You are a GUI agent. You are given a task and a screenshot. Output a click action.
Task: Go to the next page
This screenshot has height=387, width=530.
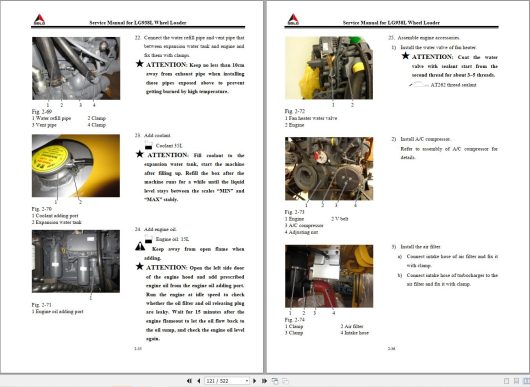point(255,381)
